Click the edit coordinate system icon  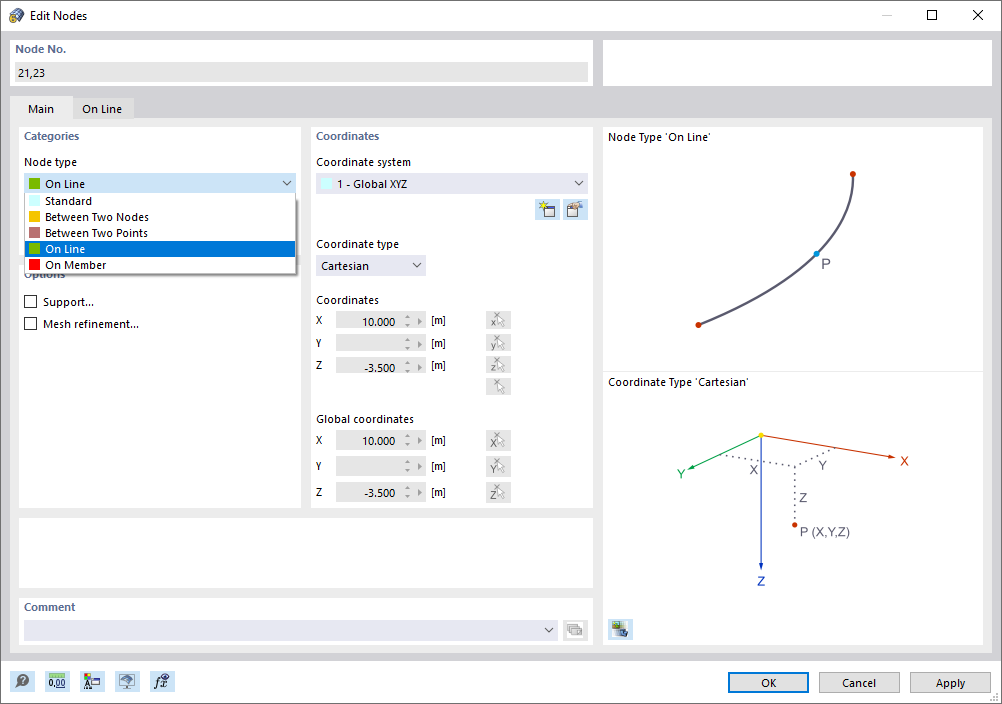(x=575, y=210)
